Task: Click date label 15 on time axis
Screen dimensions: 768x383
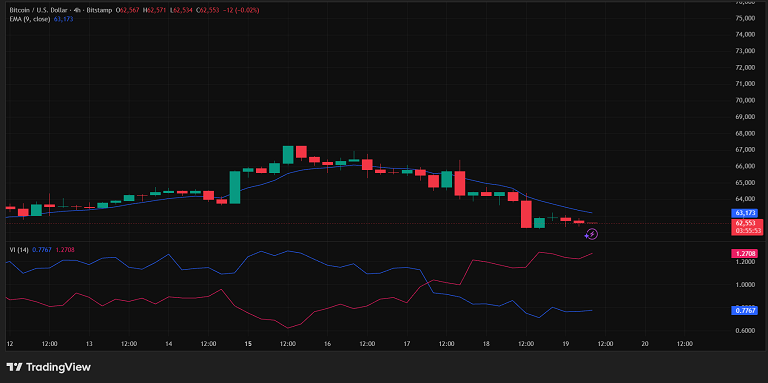Action: pos(248,344)
